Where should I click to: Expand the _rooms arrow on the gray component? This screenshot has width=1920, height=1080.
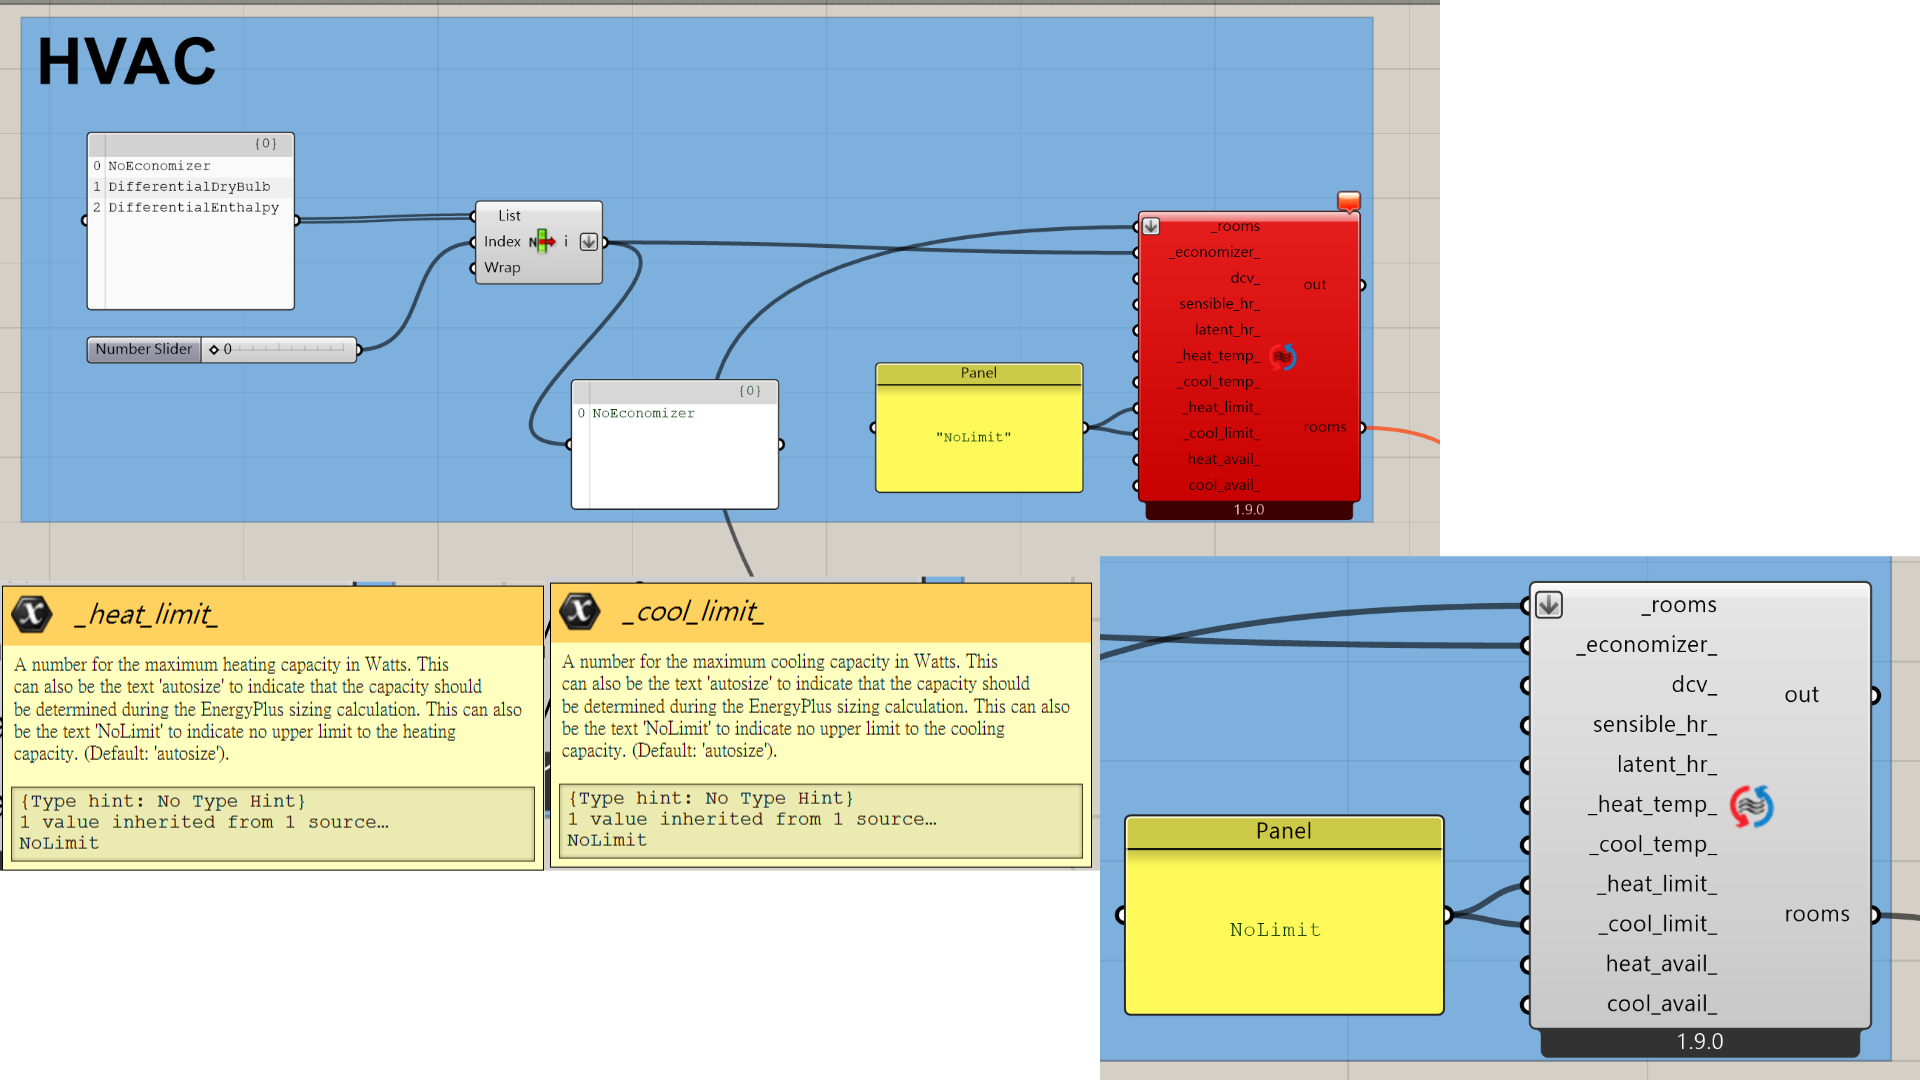click(1549, 605)
